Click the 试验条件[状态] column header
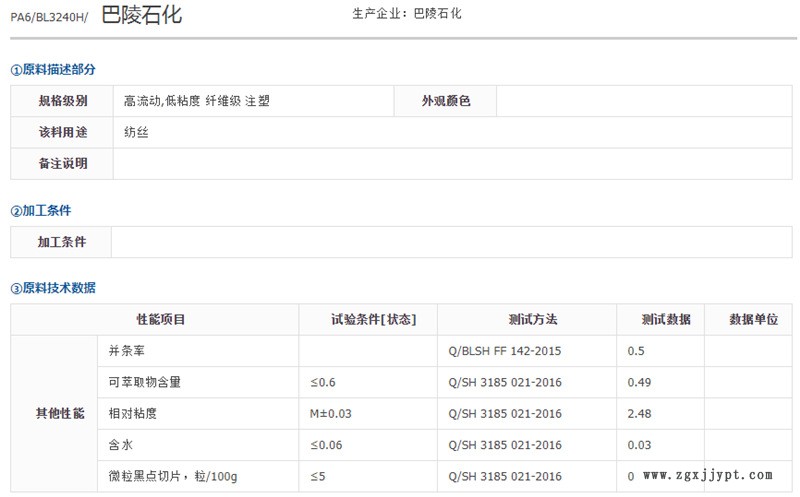800x497 pixels. pos(373,320)
